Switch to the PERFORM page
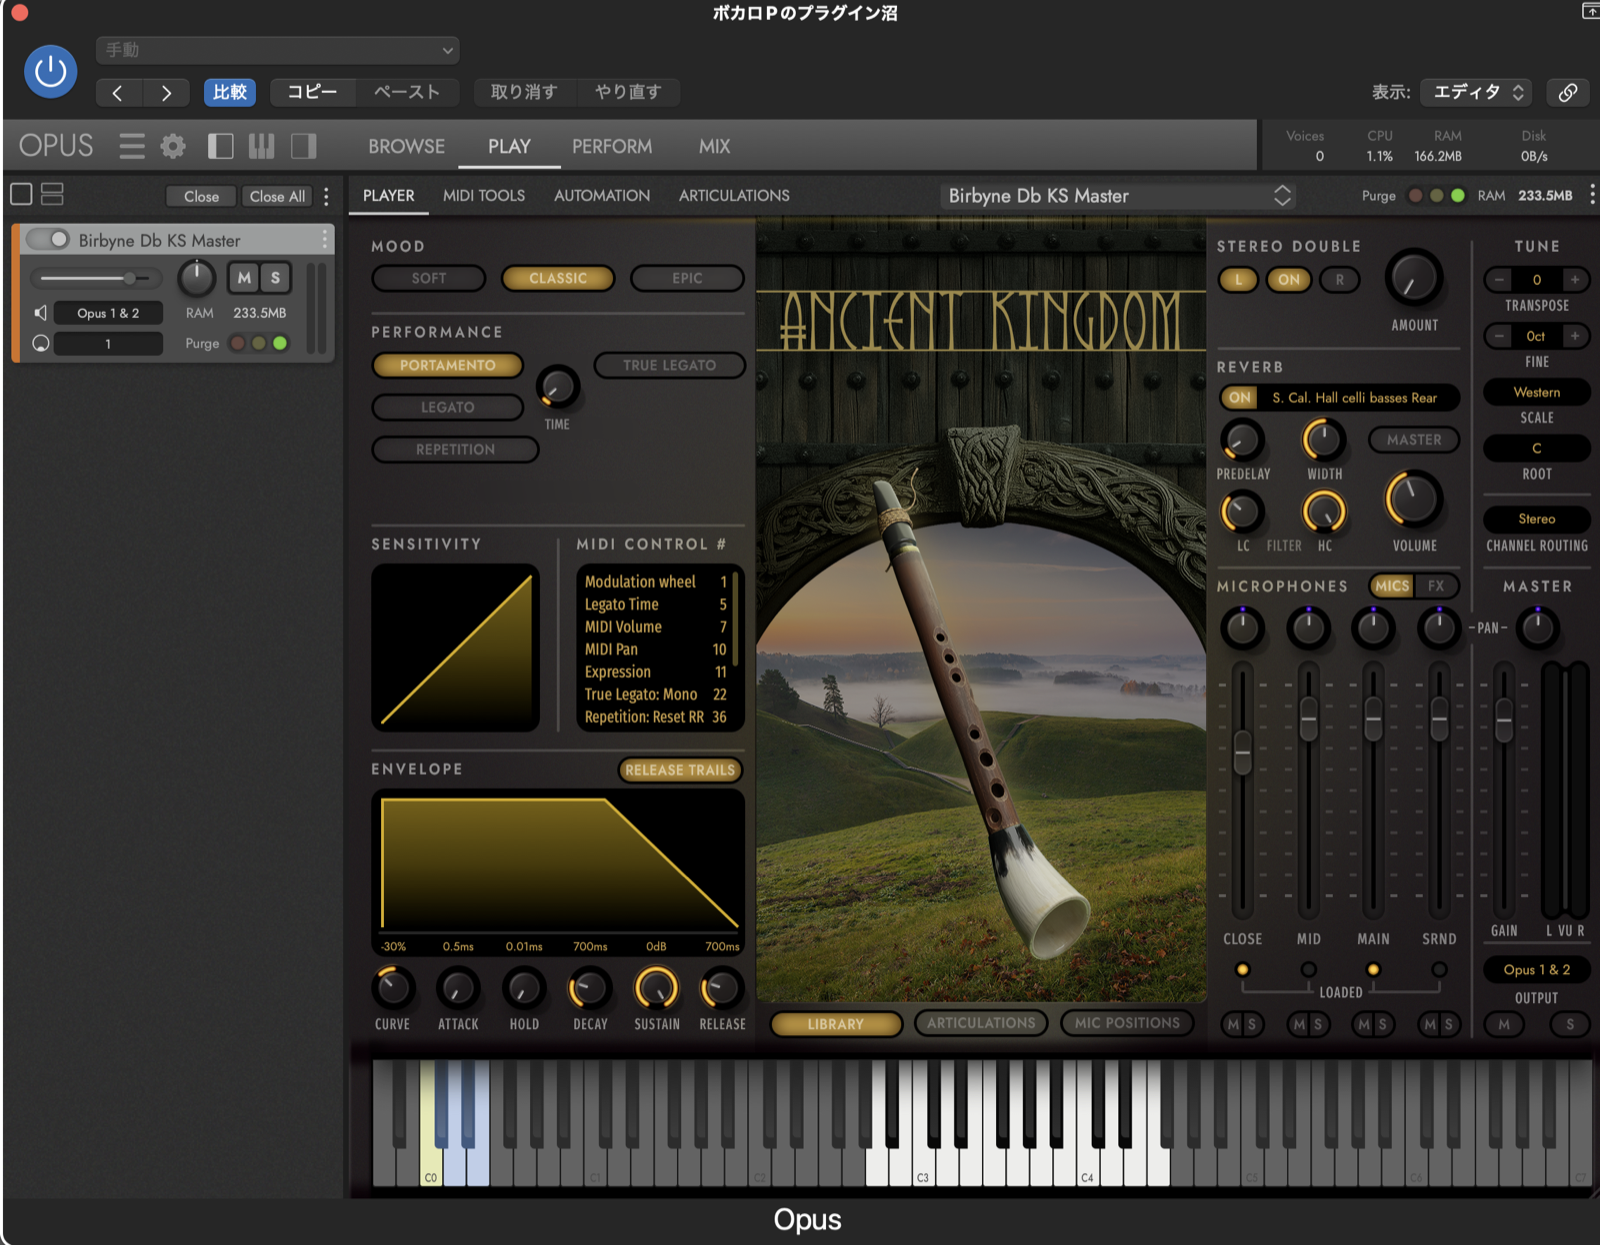 612,146
